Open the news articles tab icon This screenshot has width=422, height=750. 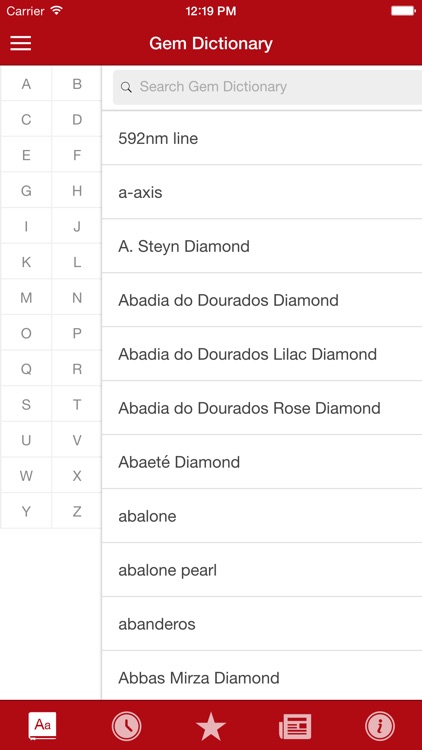point(295,726)
